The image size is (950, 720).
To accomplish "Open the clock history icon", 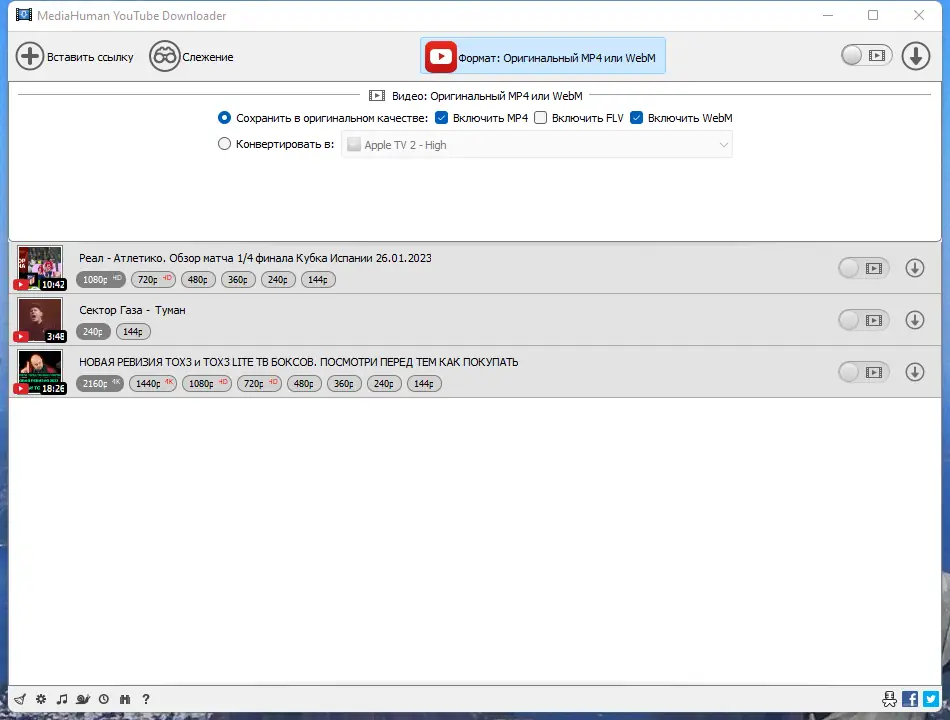I will pos(104,699).
